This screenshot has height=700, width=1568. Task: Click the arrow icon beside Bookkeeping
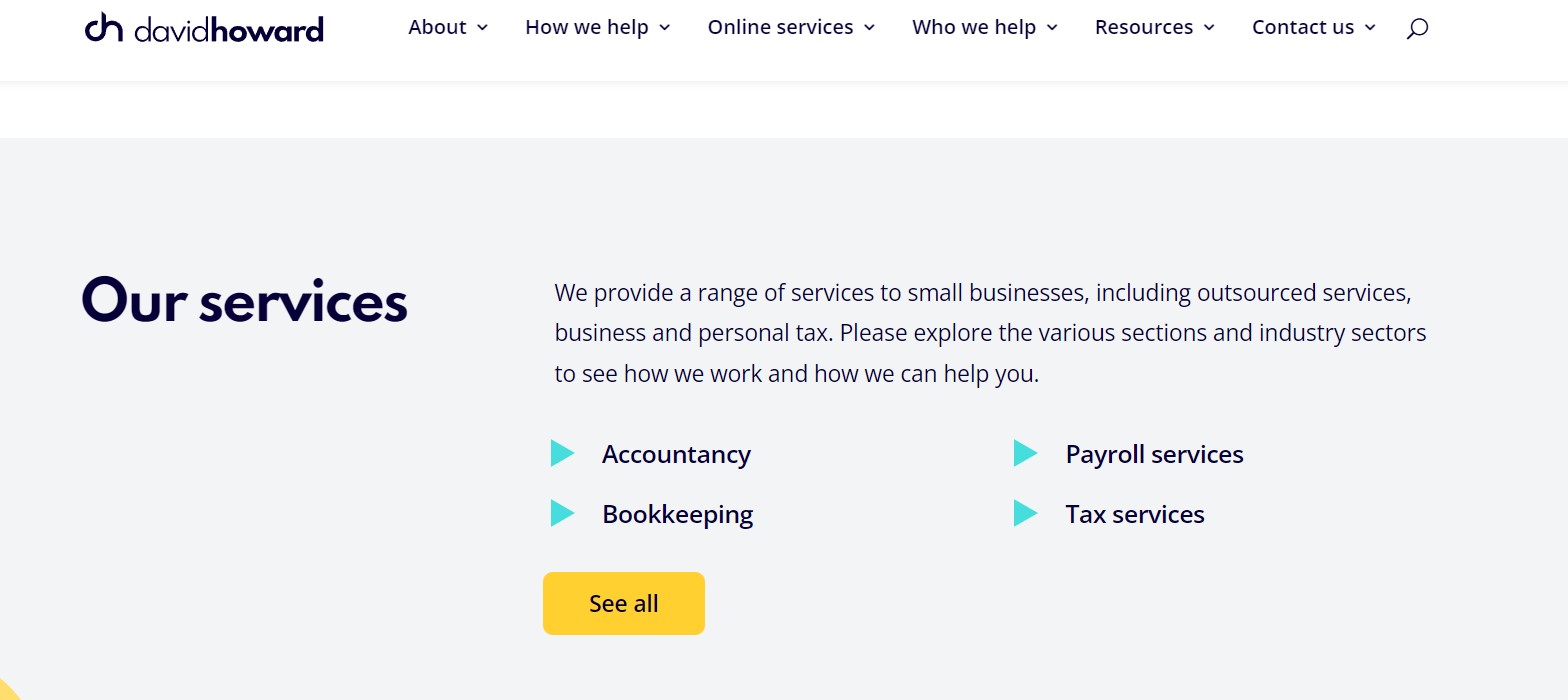tap(562, 514)
